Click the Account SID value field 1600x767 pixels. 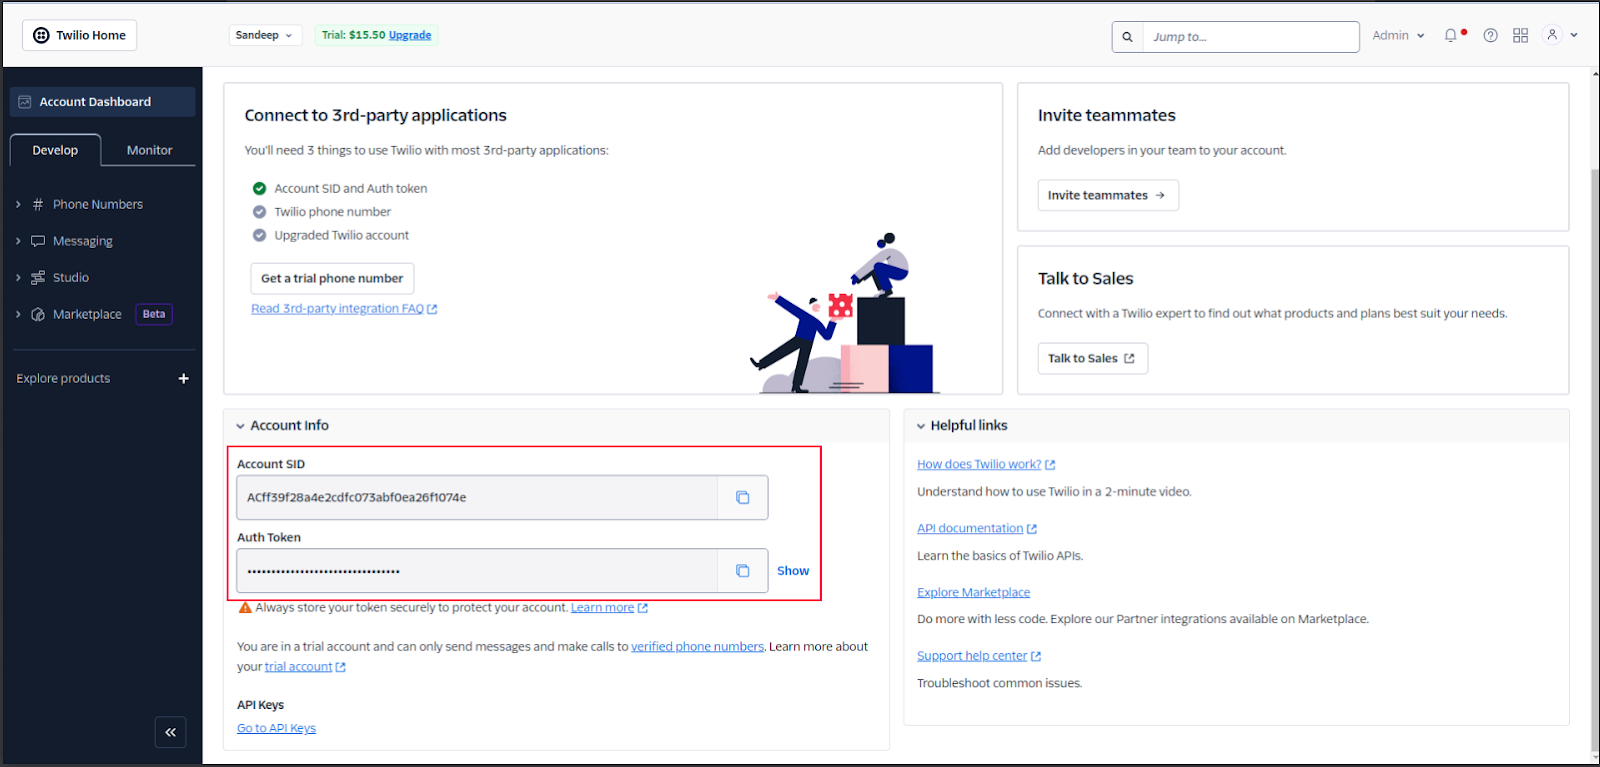pos(477,497)
